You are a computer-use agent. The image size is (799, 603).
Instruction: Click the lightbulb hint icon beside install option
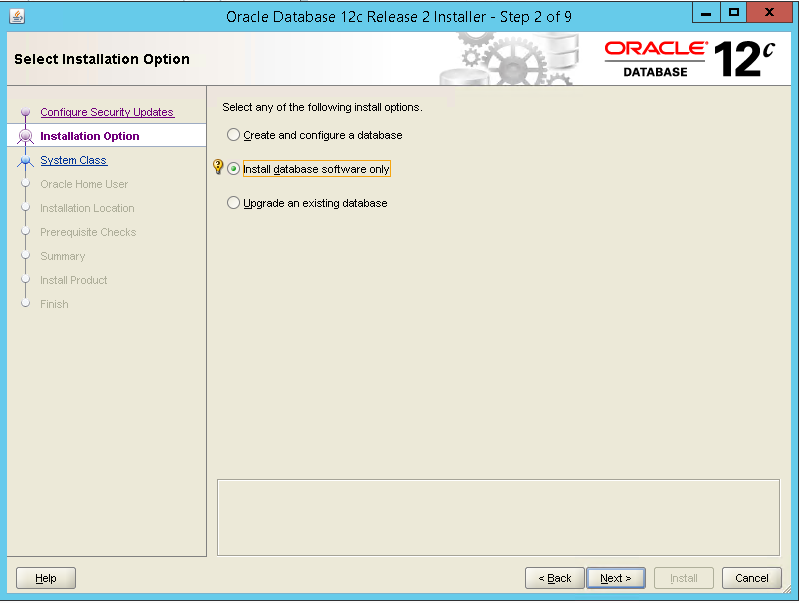(218, 166)
